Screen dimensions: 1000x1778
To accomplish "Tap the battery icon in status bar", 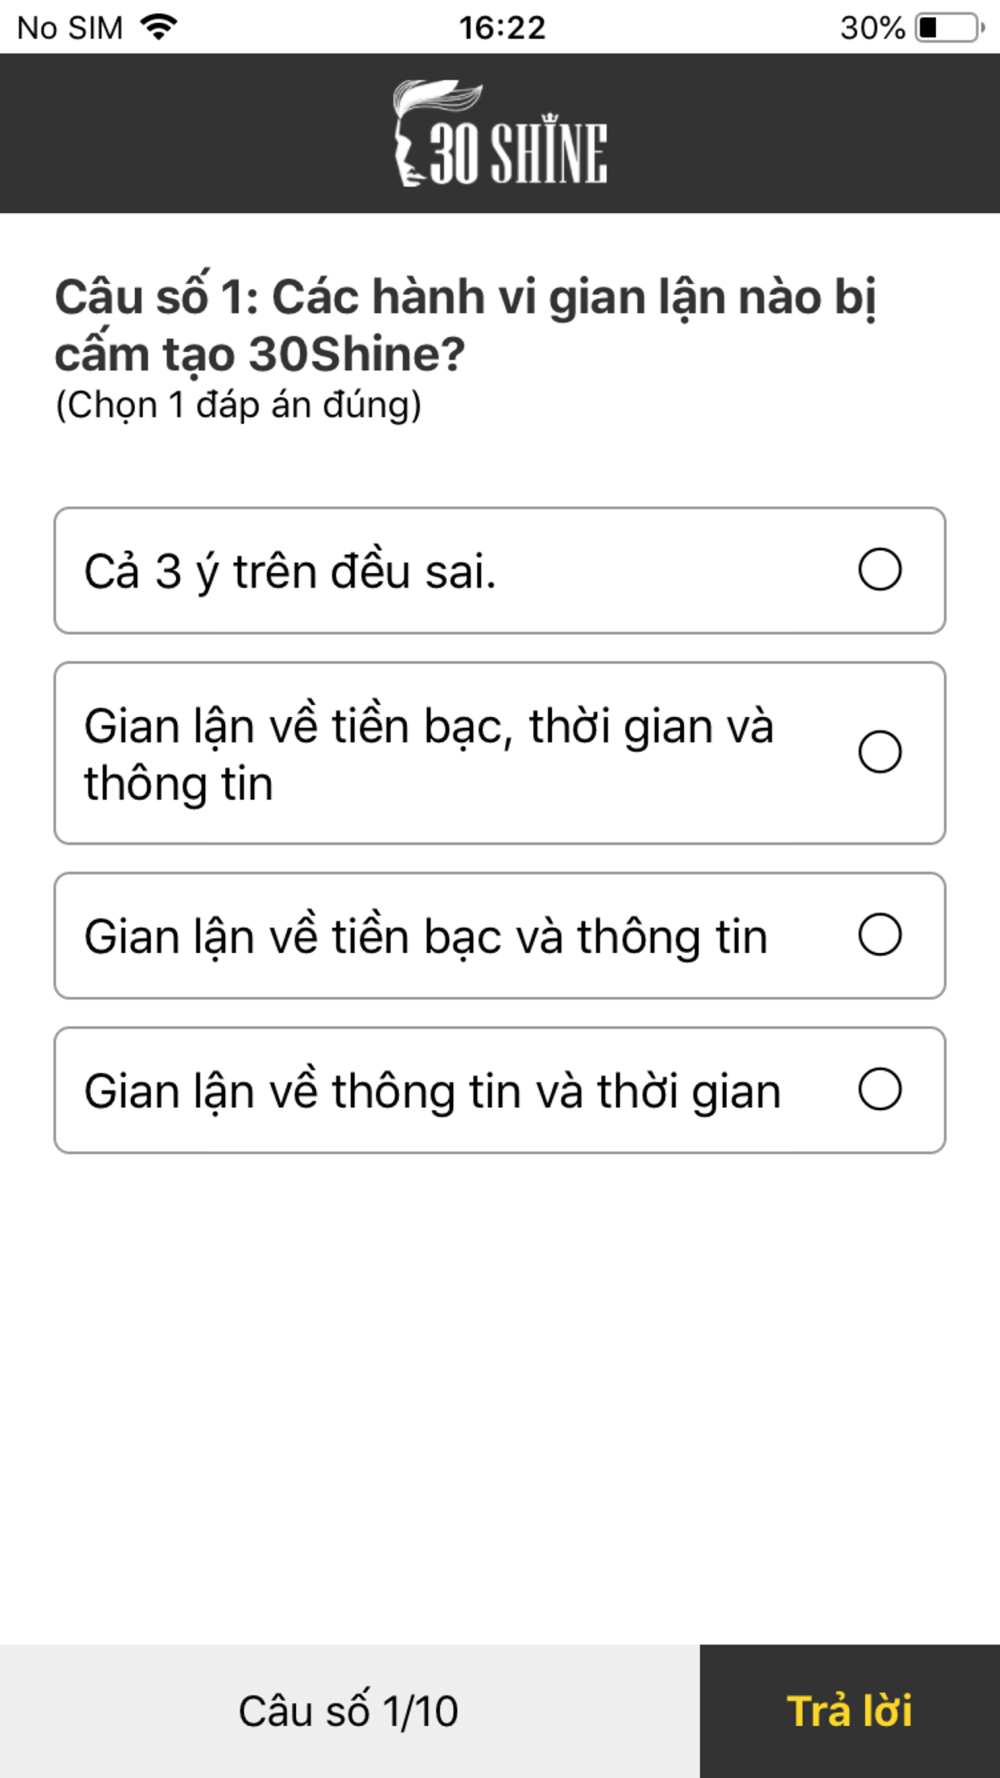I will point(950,27).
